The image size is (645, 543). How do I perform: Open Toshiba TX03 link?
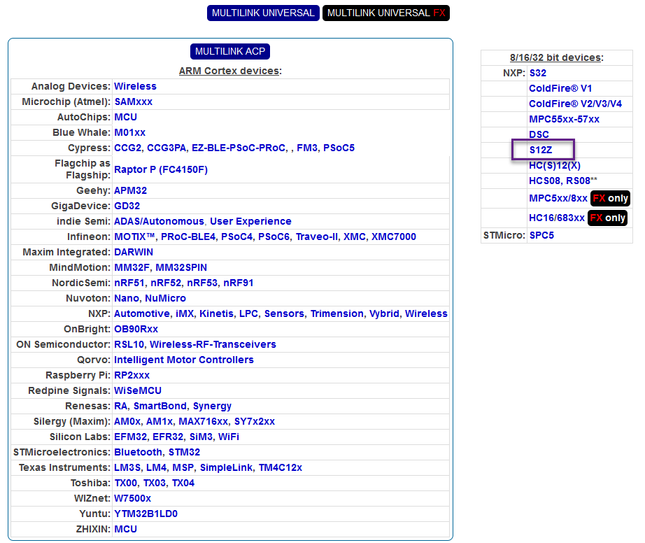[x=154, y=483]
